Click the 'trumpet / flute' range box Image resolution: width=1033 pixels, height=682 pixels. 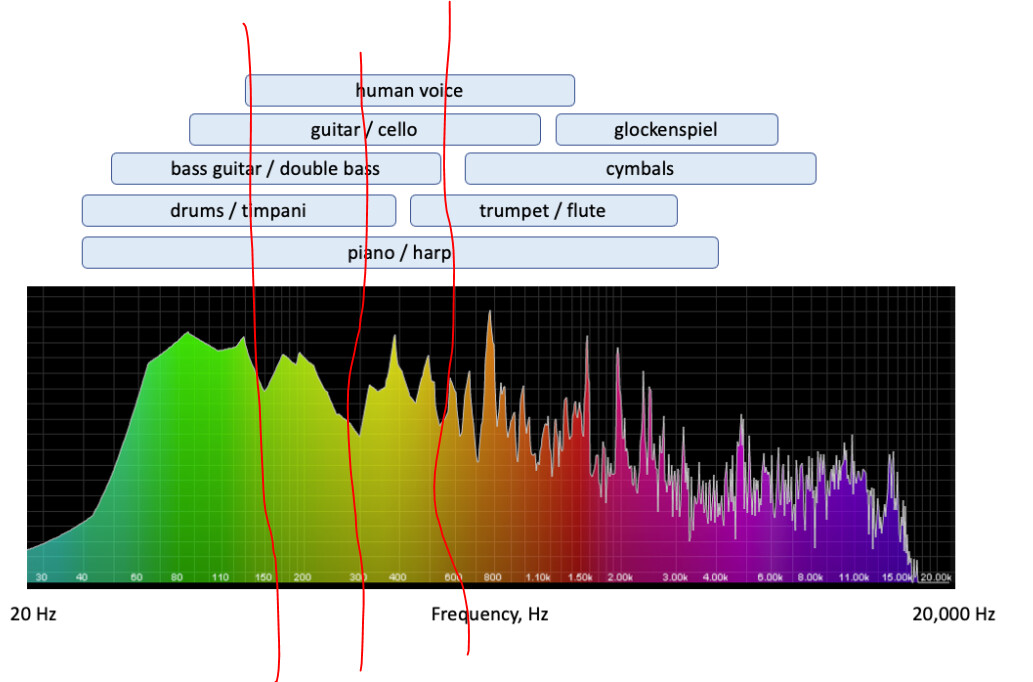[x=544, y=211]
